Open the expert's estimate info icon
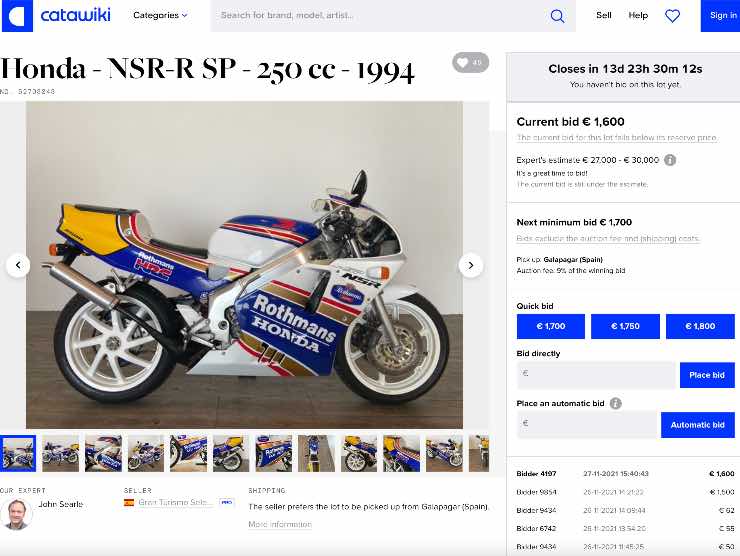Screen dimensions: 740x556 click(x=670, y=160)
